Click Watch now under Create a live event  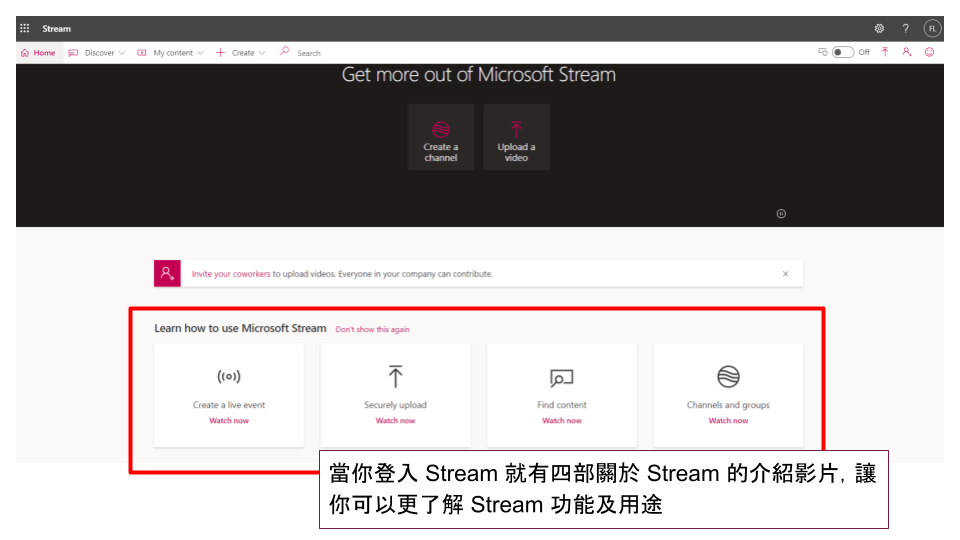point(229,421)
